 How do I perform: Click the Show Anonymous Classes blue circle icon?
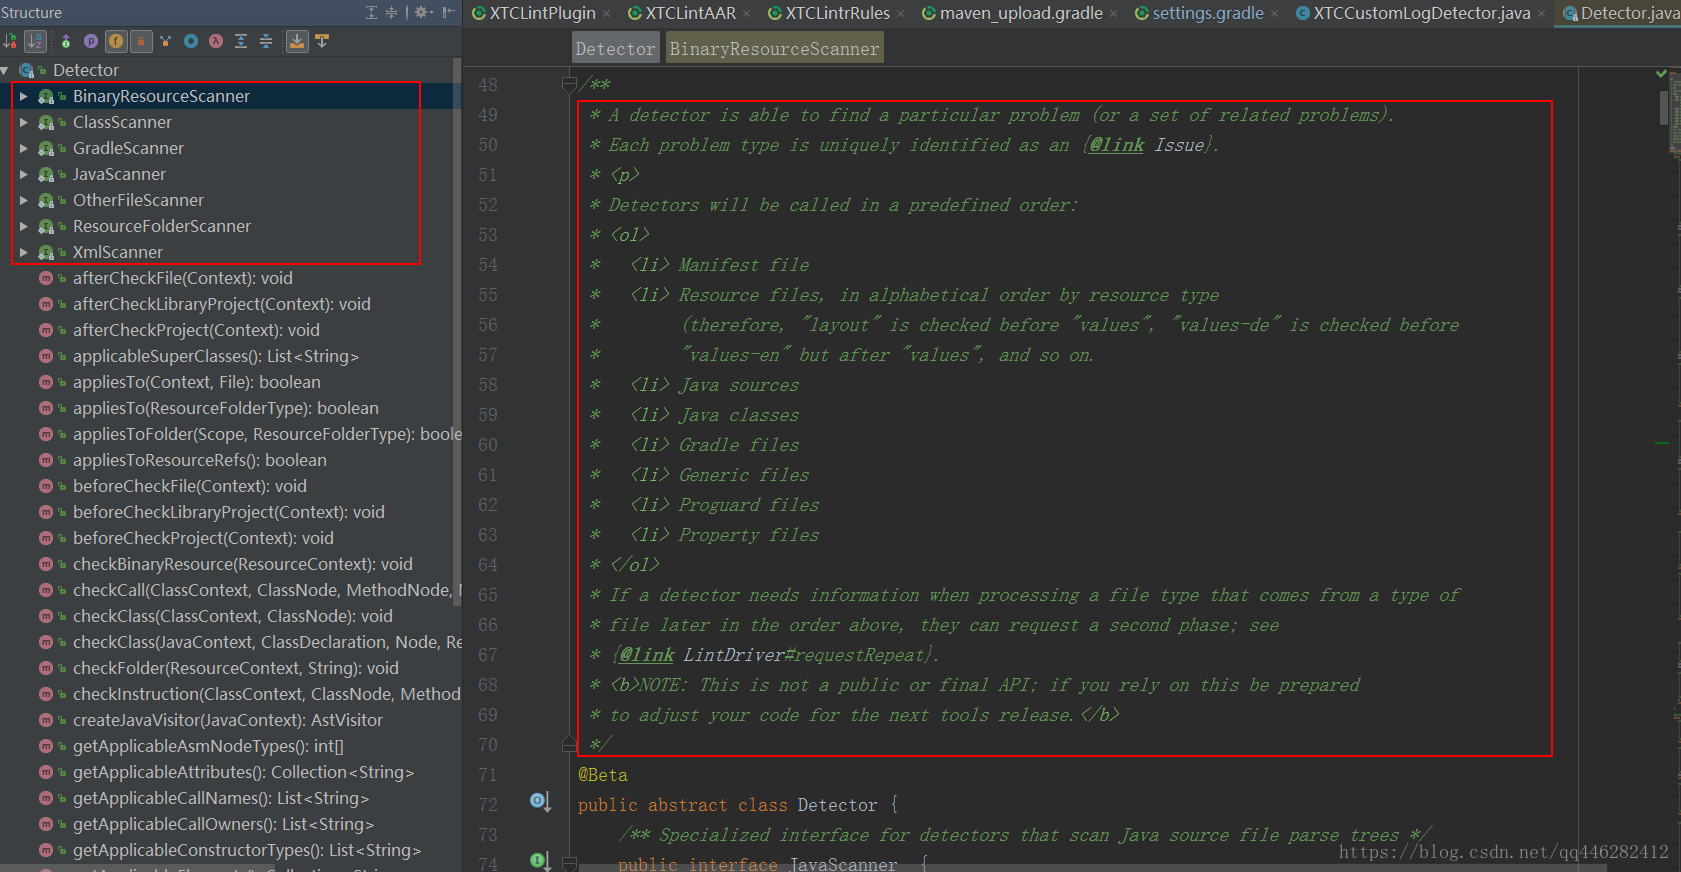pos(190,41)
